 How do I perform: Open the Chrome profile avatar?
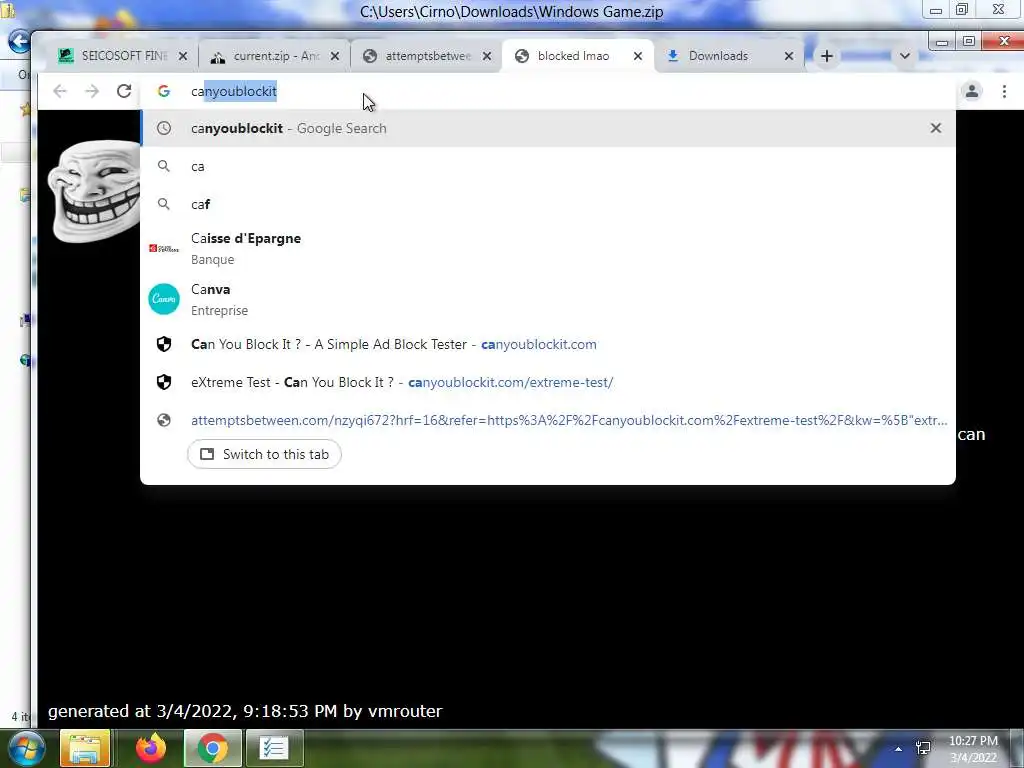click(972, 91)
